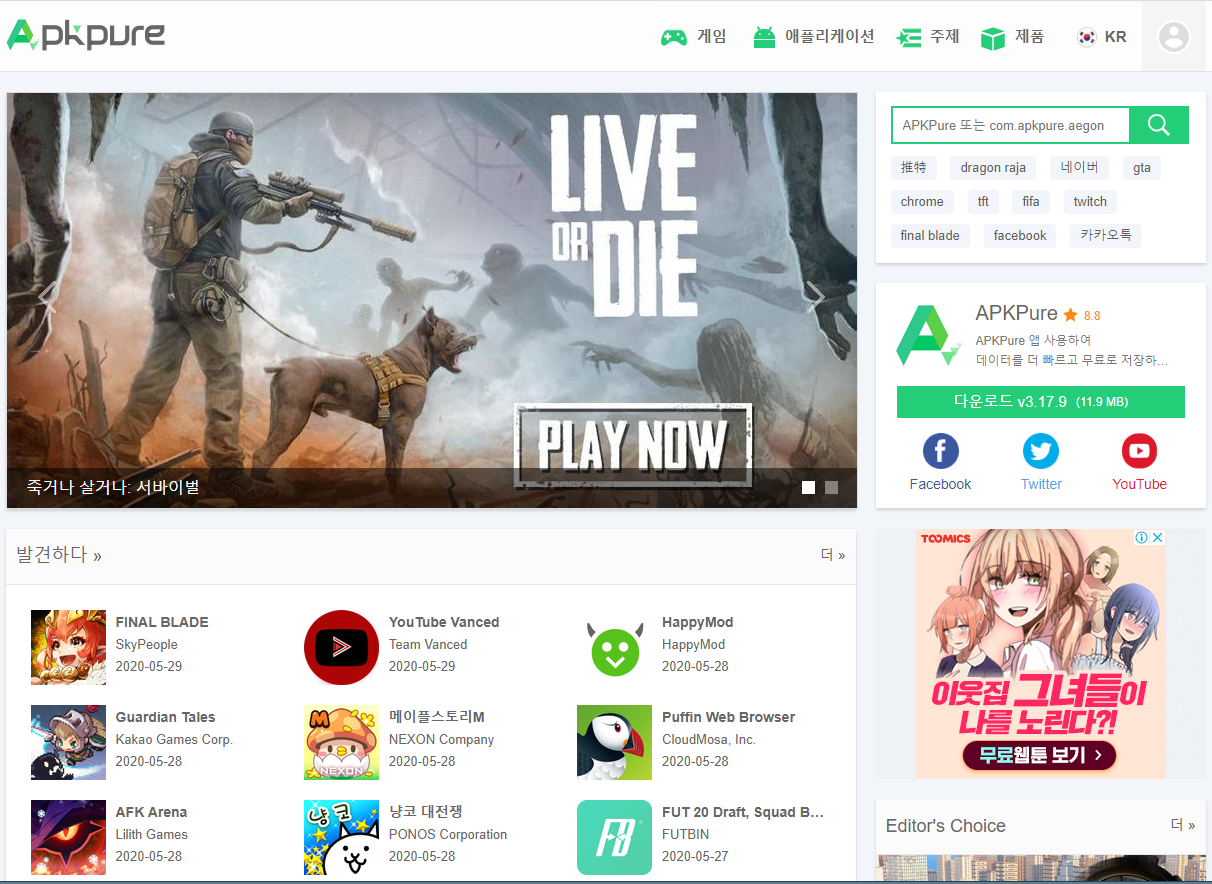The height and width of the screenshot is (884, 1212).
Task: Open the FINAL BLADE app icon
Action: pos(68,647)
